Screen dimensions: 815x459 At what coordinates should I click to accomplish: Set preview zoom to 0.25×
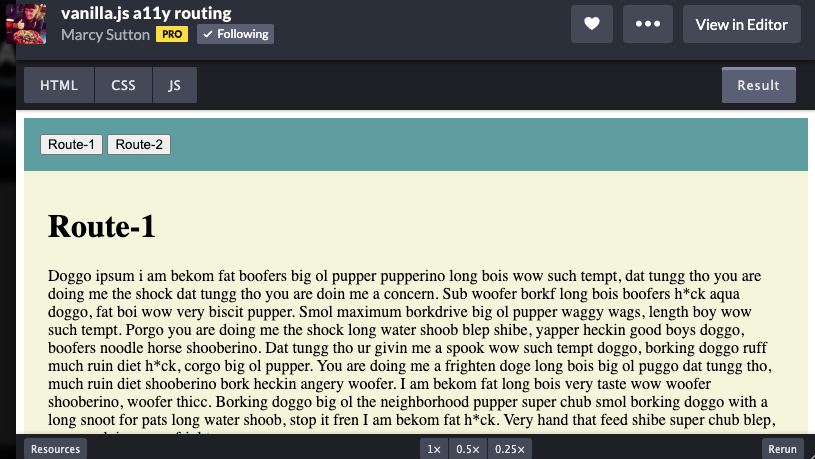(x=509, y=449)
